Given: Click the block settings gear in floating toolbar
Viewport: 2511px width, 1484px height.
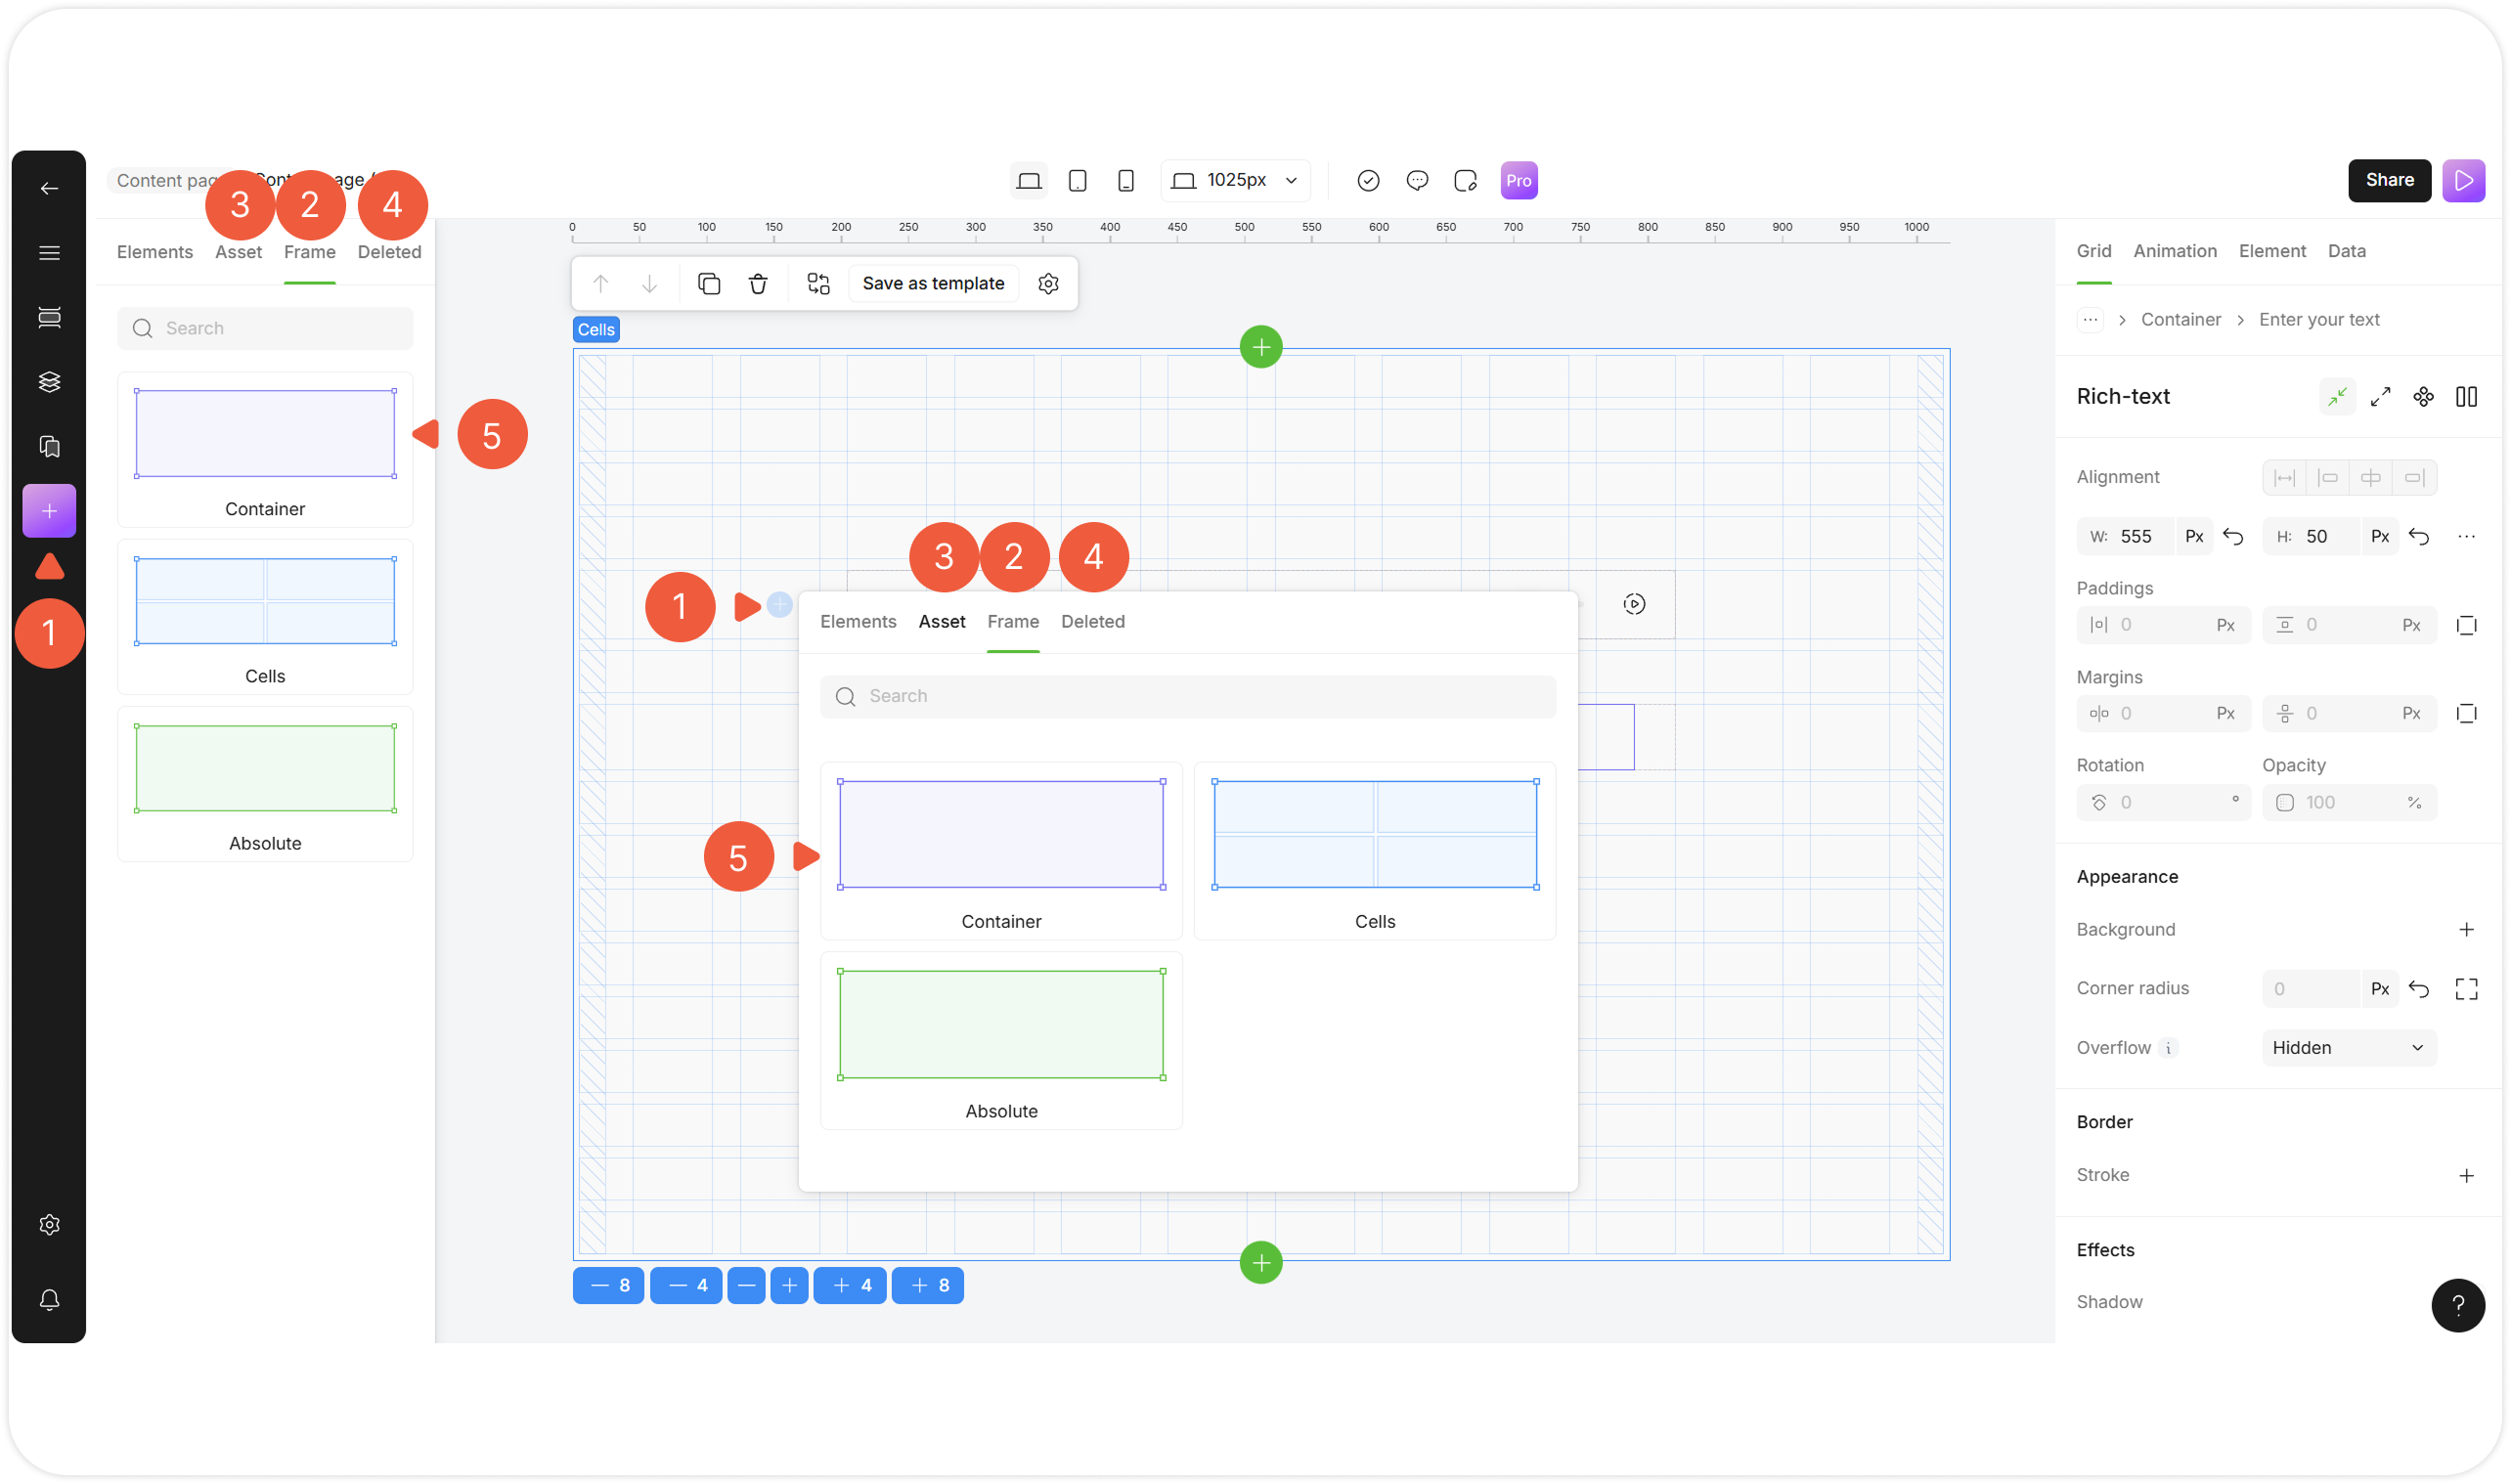Looking at the screenshot, I should click(x=1048, y=284).
